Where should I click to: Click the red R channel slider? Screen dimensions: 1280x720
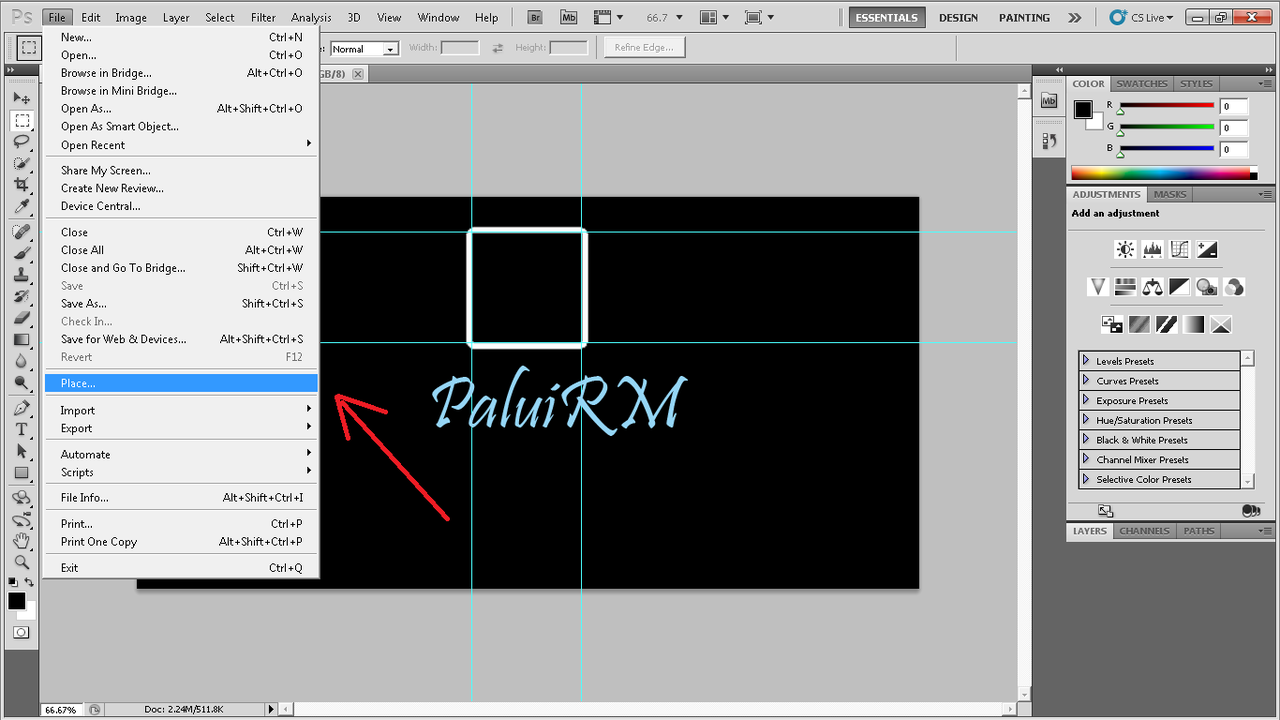pyautogui.click(x=1166, y=106)
